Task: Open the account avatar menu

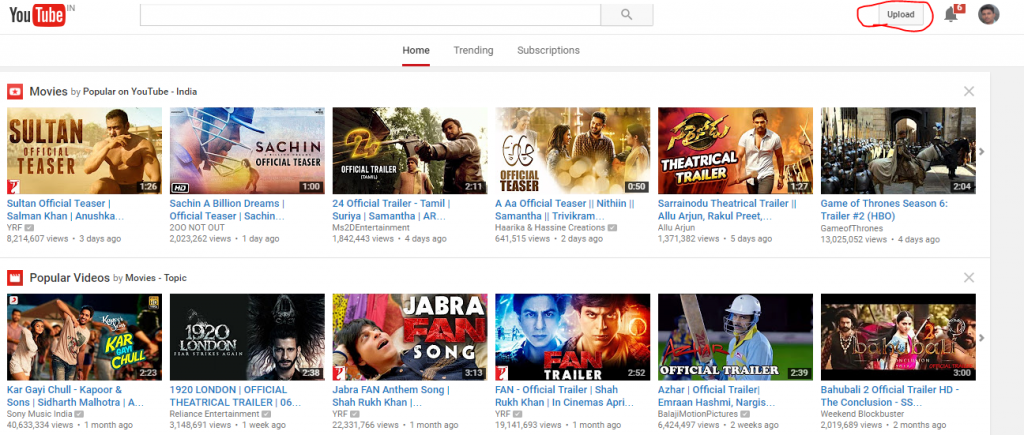Action: 989,14
